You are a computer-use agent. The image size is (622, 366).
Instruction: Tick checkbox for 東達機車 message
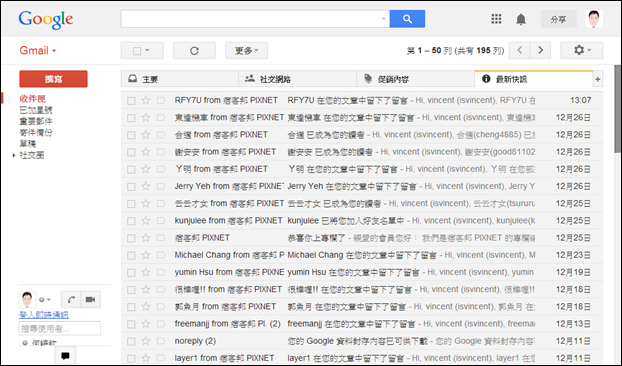131,118
